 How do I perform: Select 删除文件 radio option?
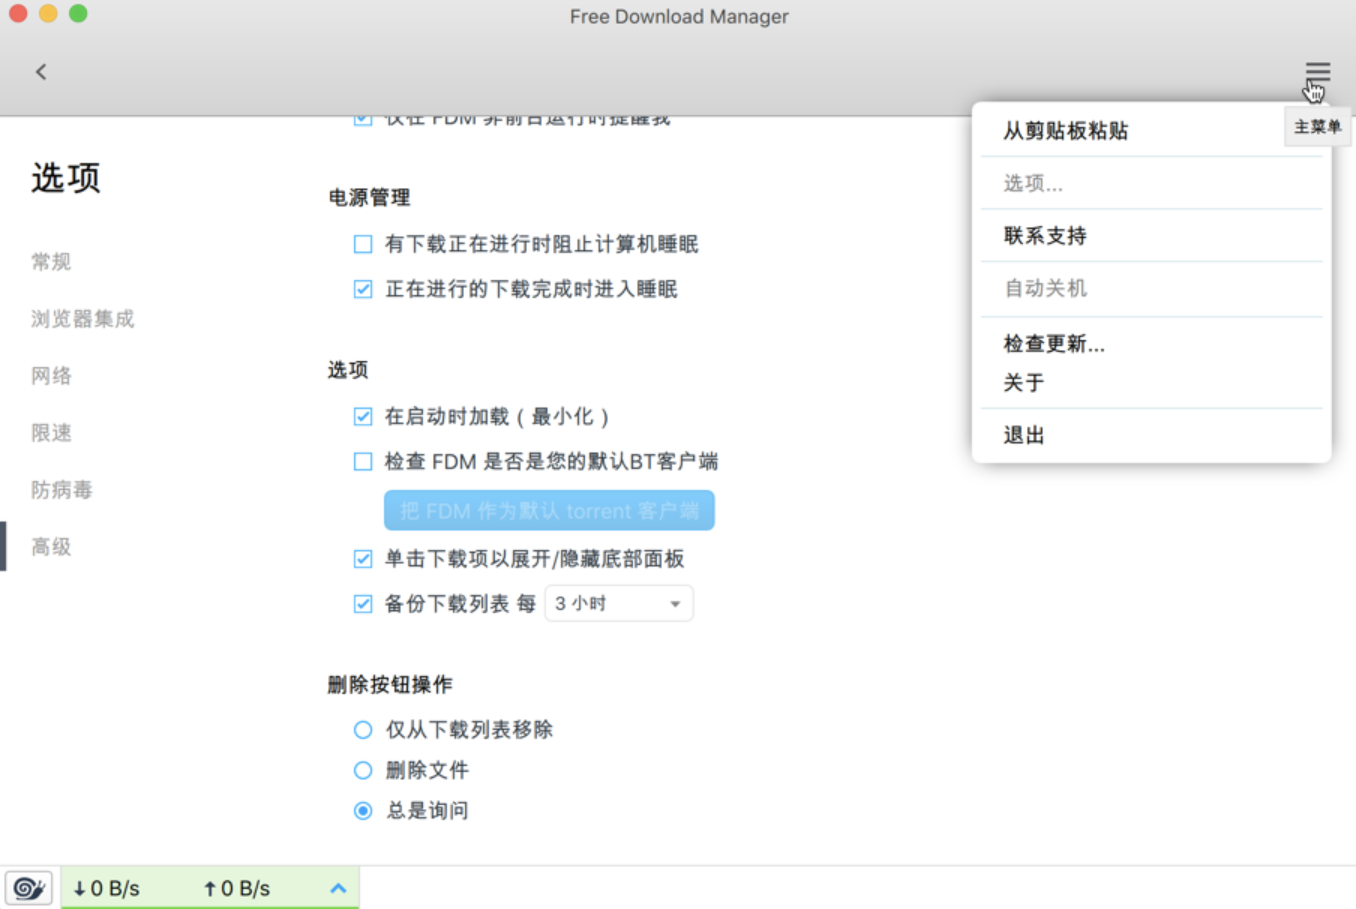coord(363,770)
